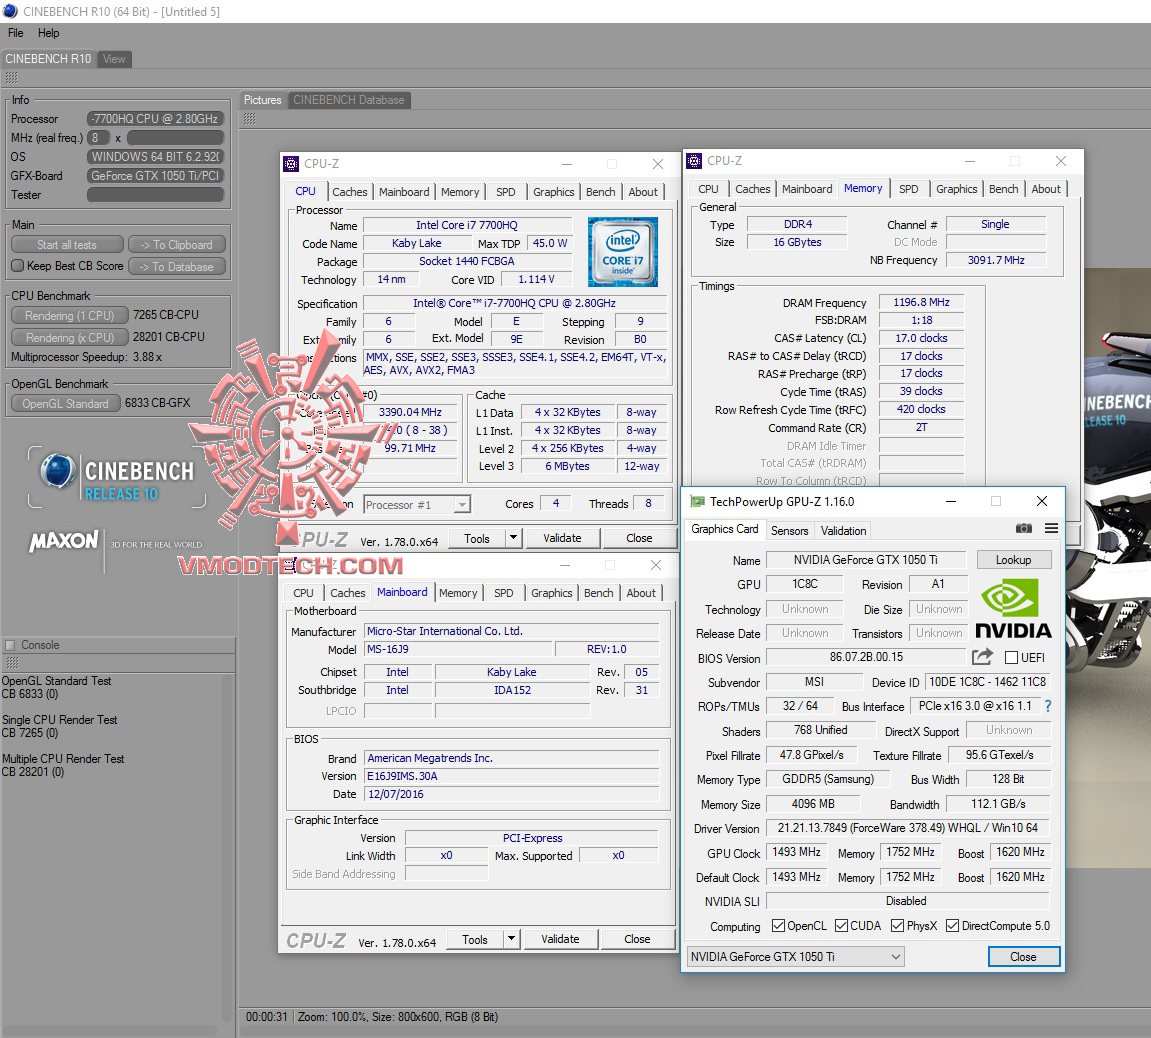Click the Tester input field

[155, 195]
